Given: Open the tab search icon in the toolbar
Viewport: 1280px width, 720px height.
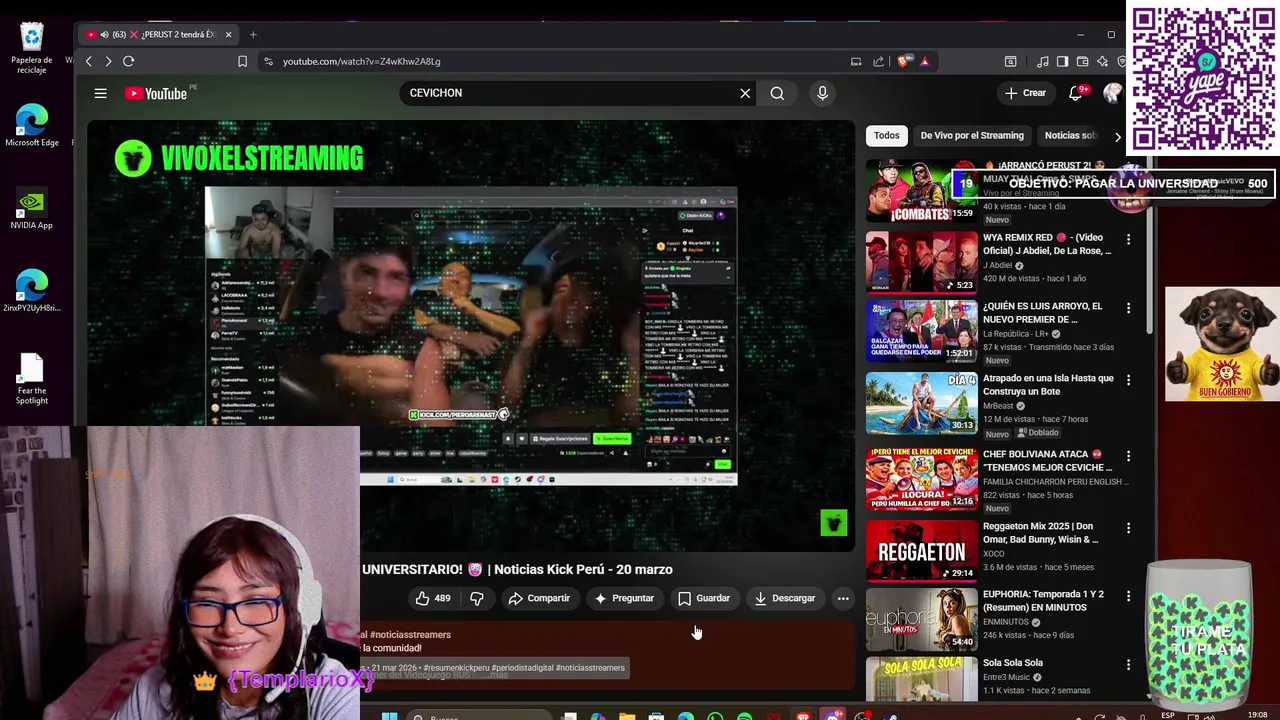Looking at the screenshot, I should 1010,61.
